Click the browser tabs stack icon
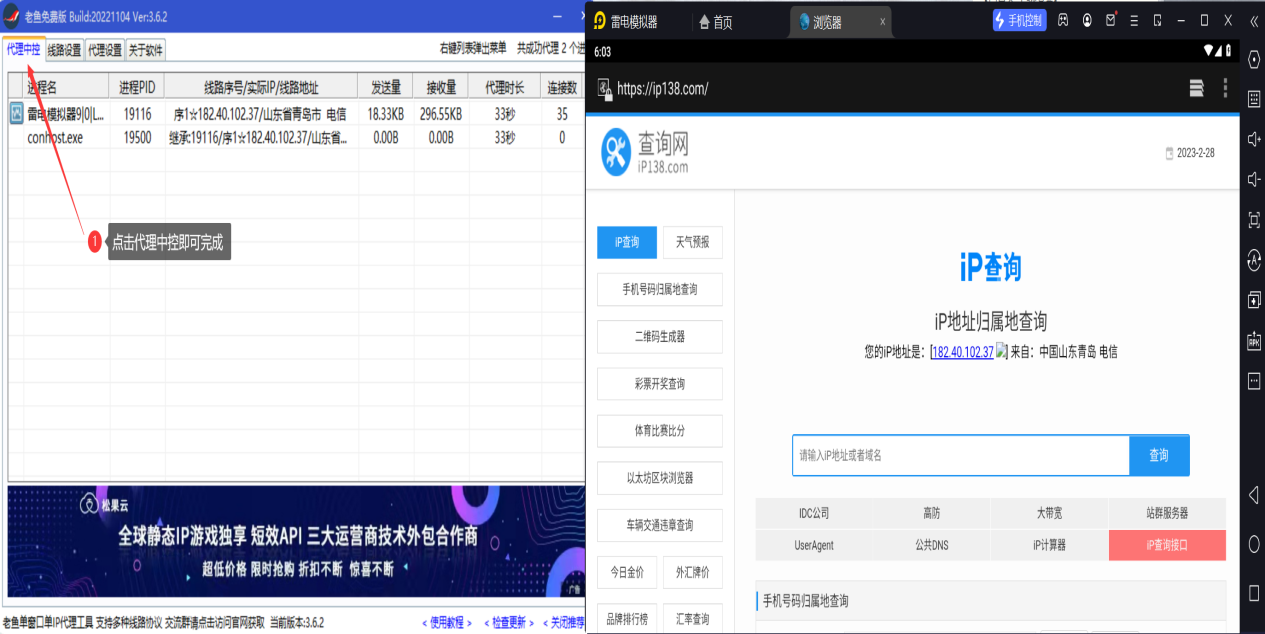The image size is (1265, 634). click(x=1196, y=88)
